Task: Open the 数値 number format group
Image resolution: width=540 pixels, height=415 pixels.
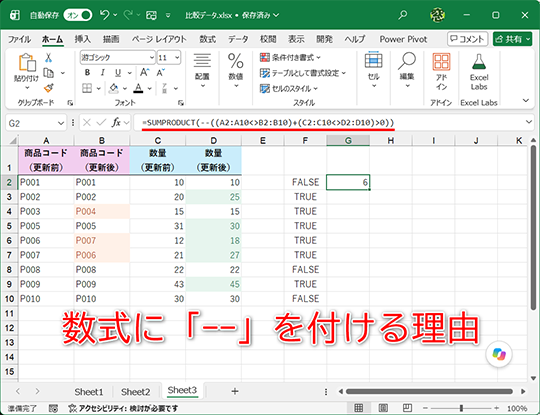Action: pos(236,70)
